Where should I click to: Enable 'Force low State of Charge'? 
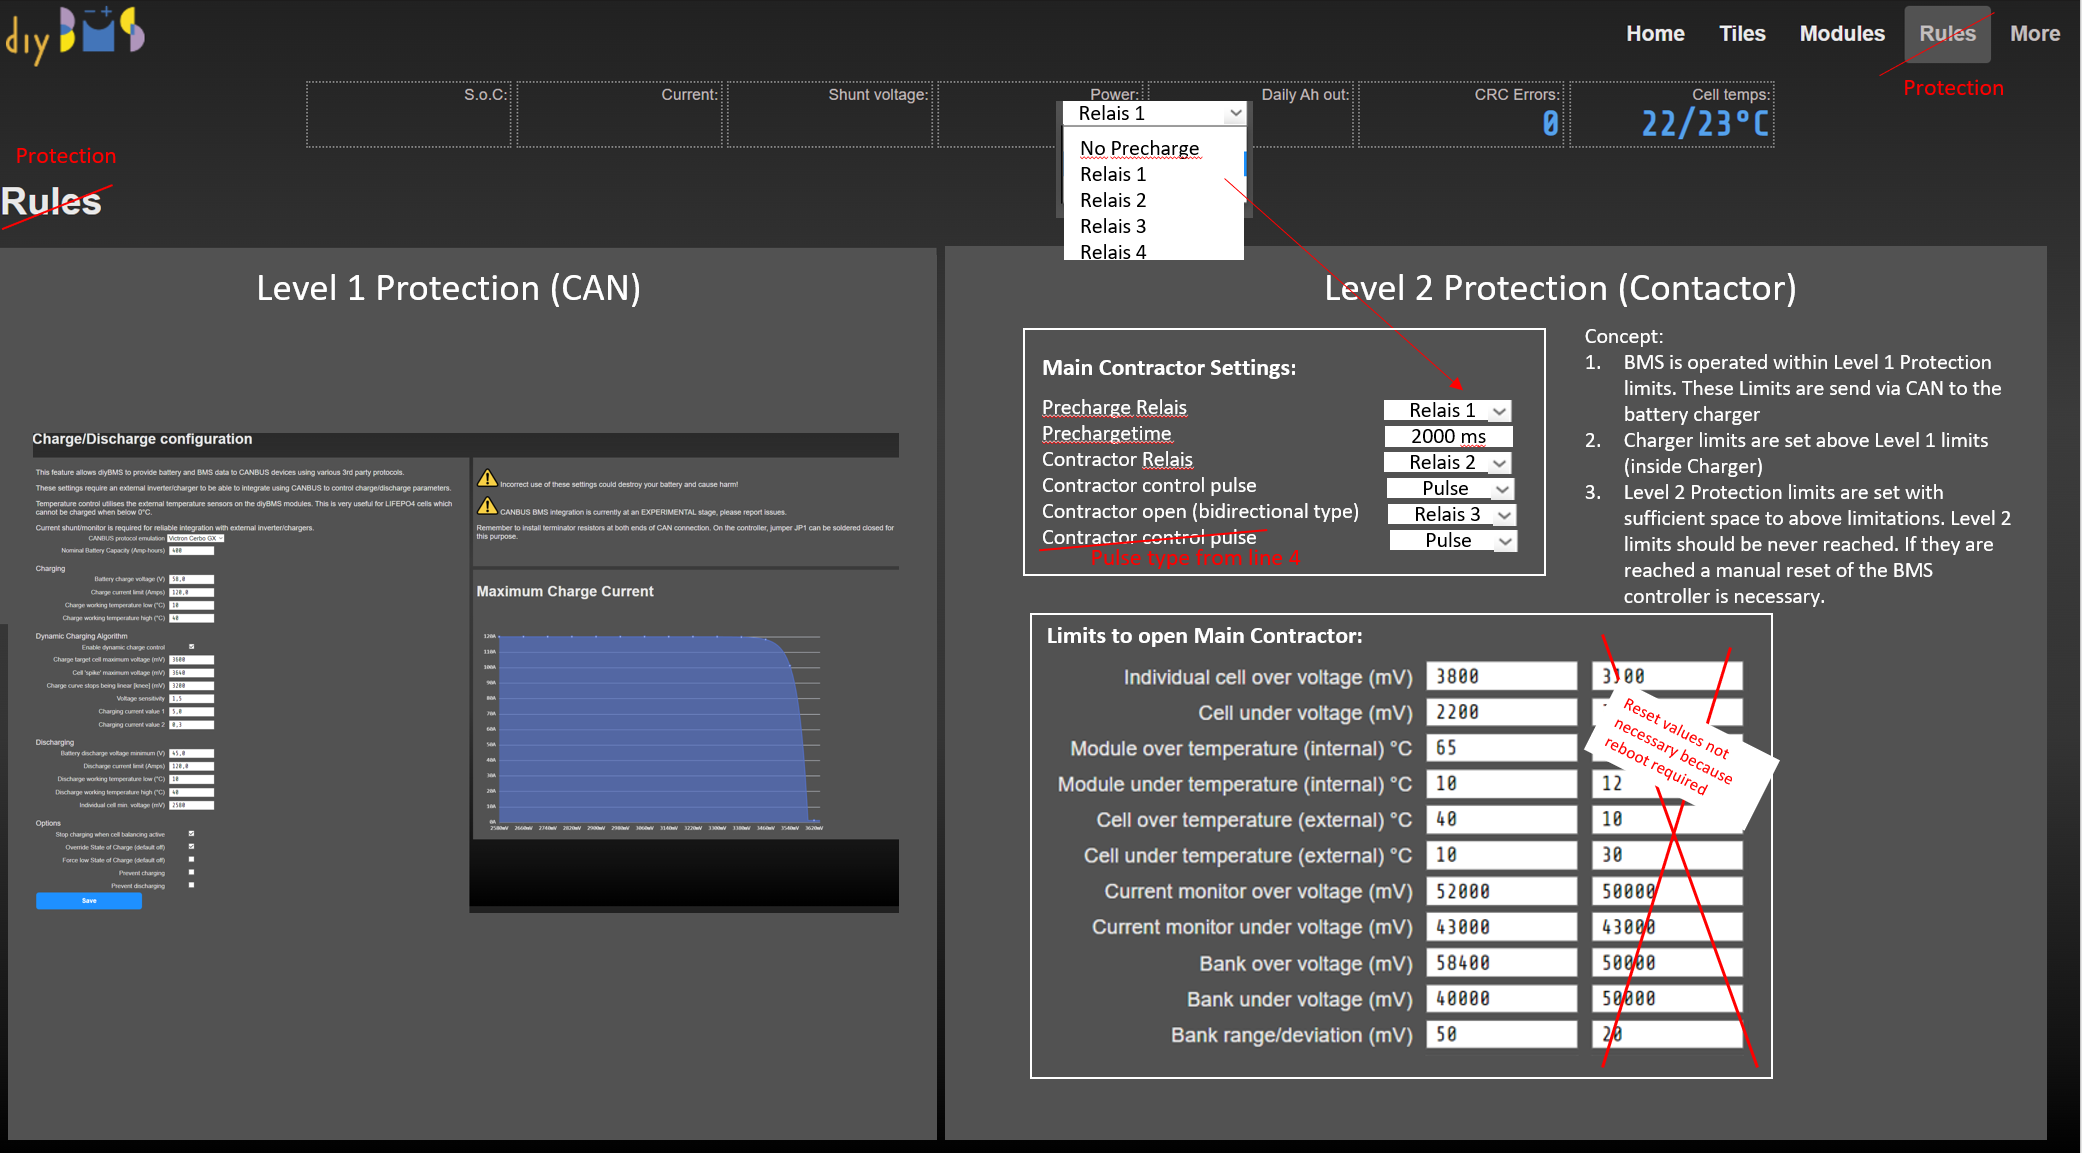point(191,860)
